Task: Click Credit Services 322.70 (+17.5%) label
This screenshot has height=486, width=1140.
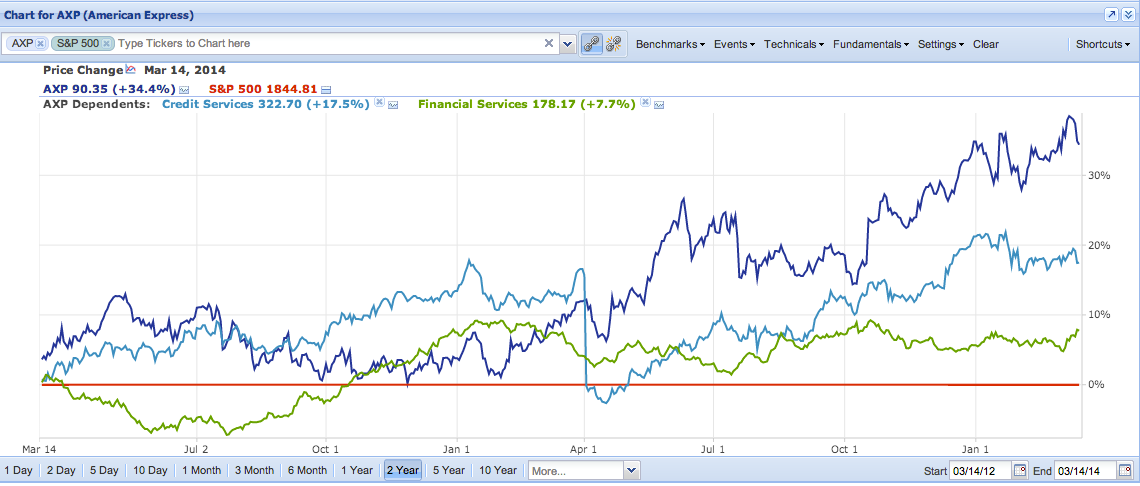Action: [x=266, y=104]
